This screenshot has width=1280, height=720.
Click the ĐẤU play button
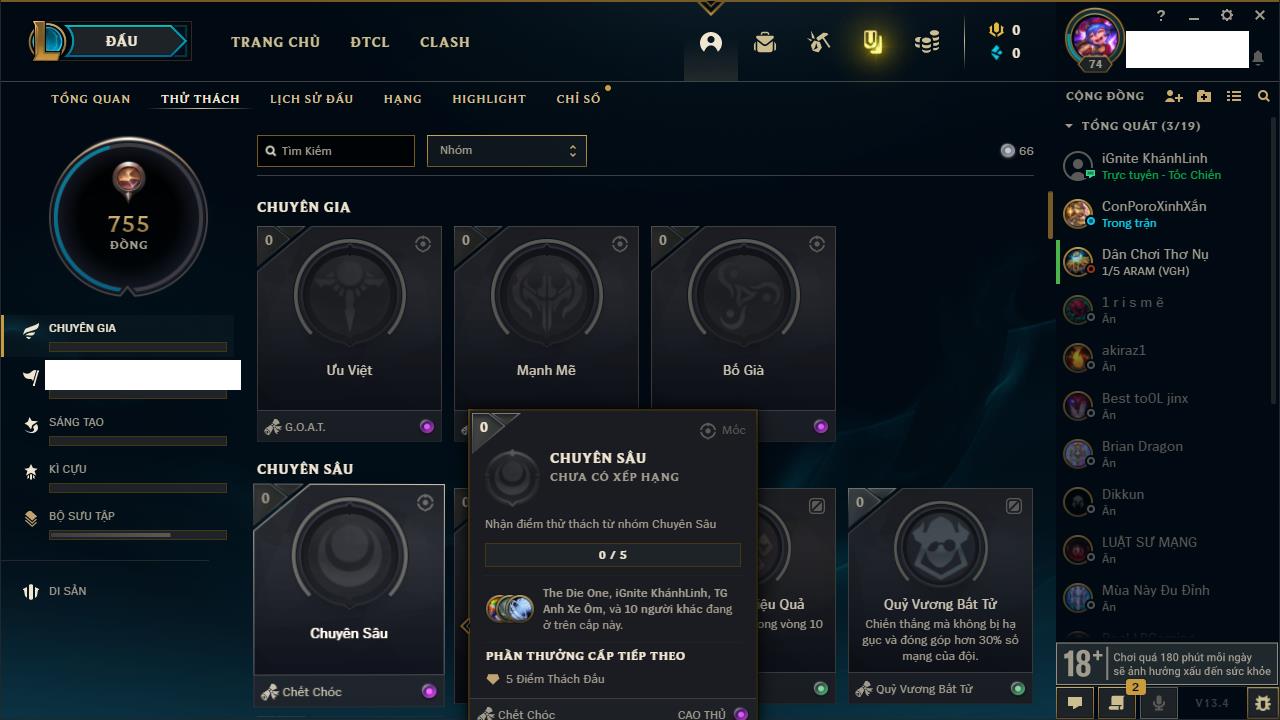pos(122,41)
